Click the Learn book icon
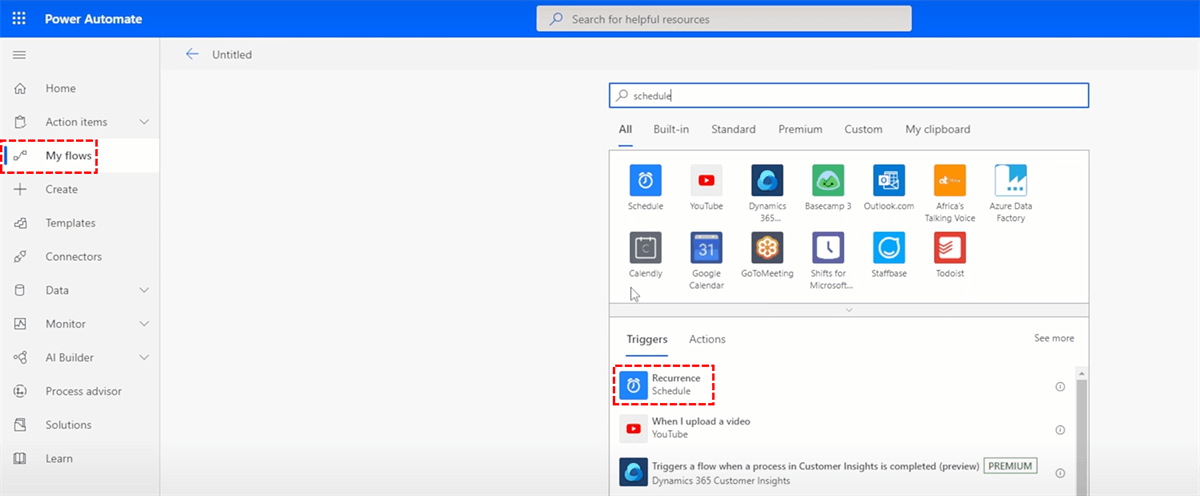1200x496 pixels. (x=20, y=459)
